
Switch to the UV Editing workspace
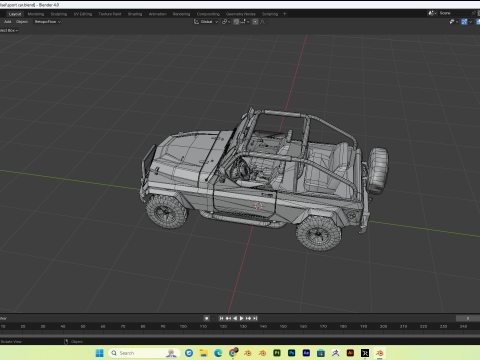coord(83,14)
